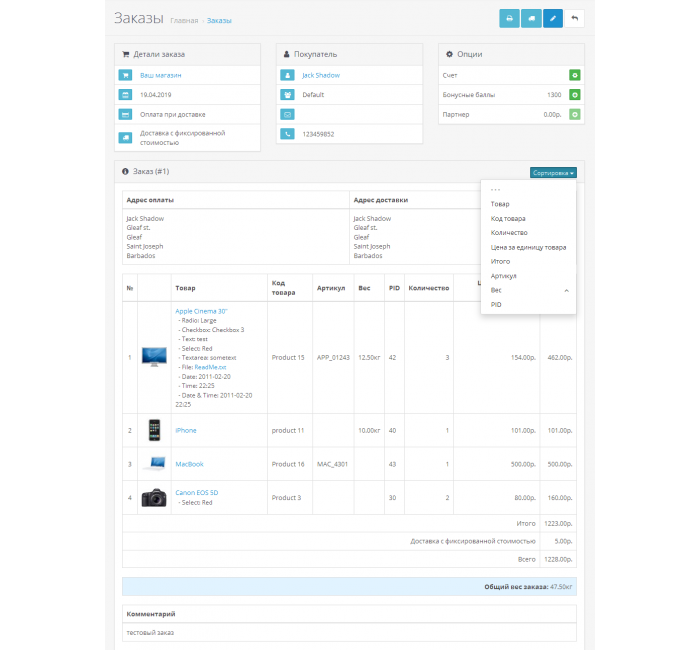Open the ReadMe.txt file link
This screenshot has width=700, height=650.
click(210, 367)
